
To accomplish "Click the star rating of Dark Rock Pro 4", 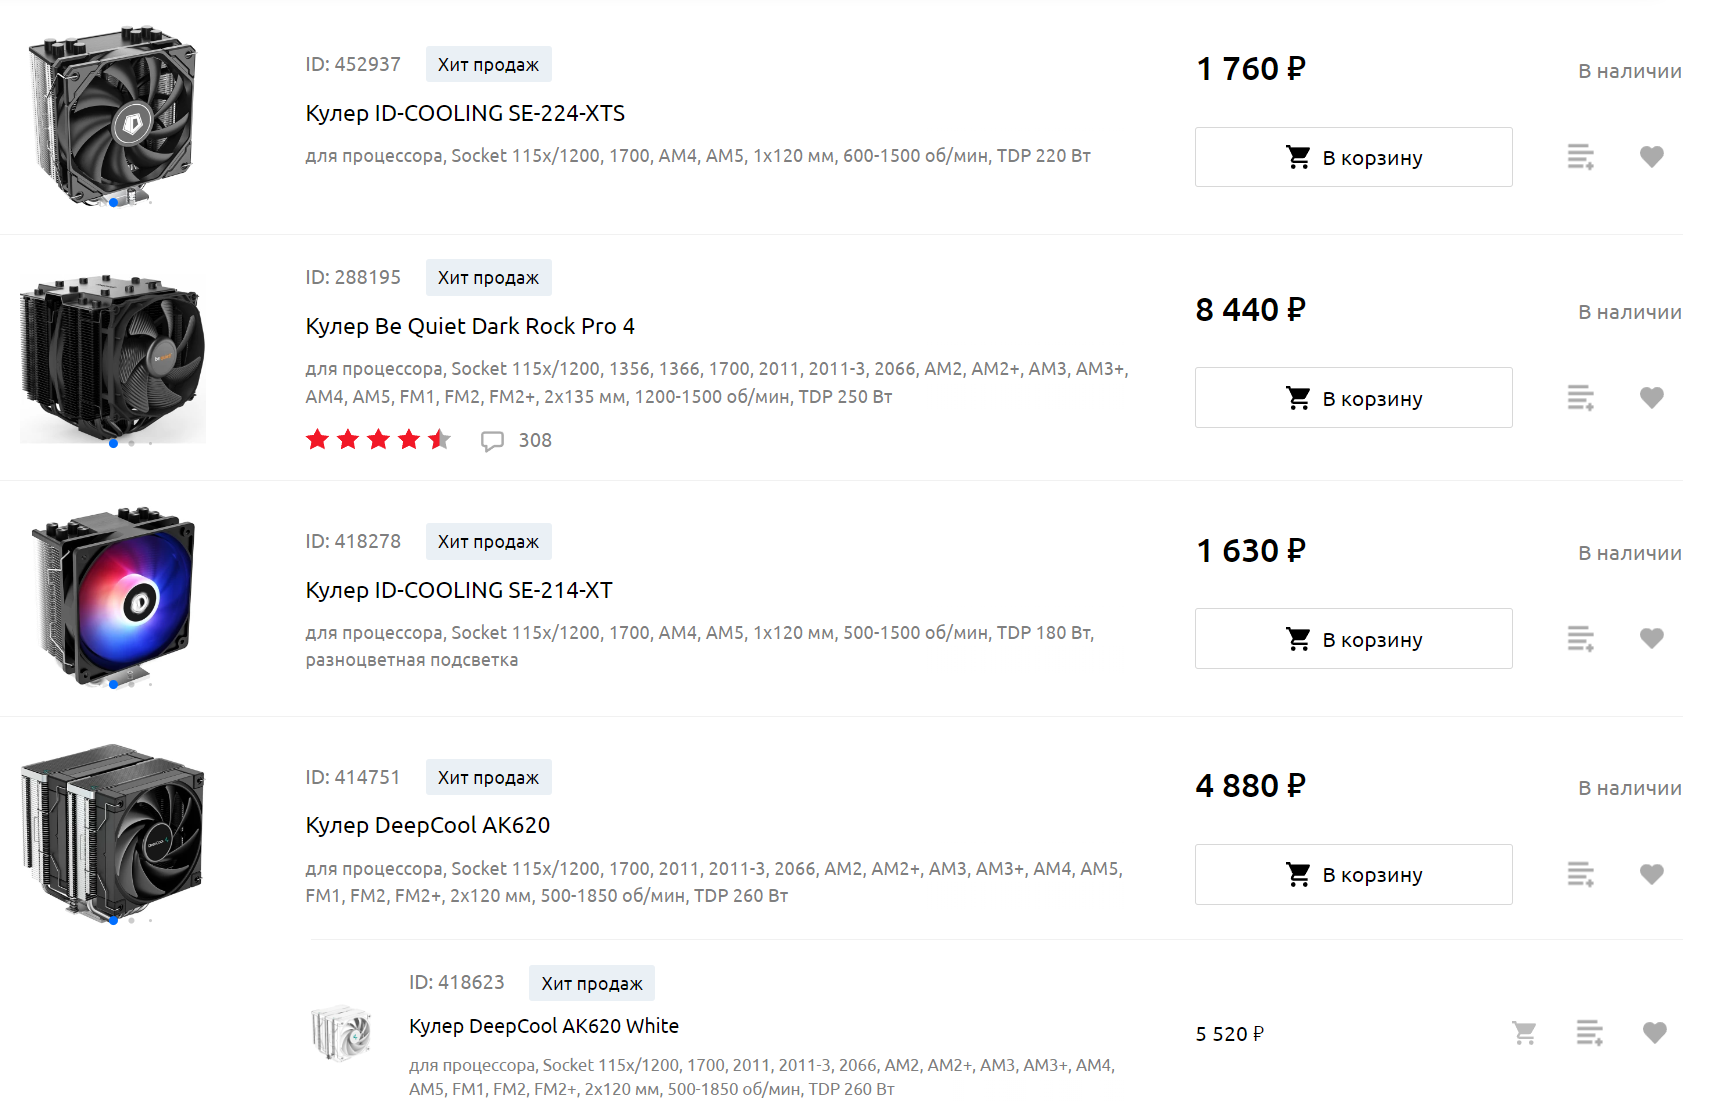I will tap(378, 440).
